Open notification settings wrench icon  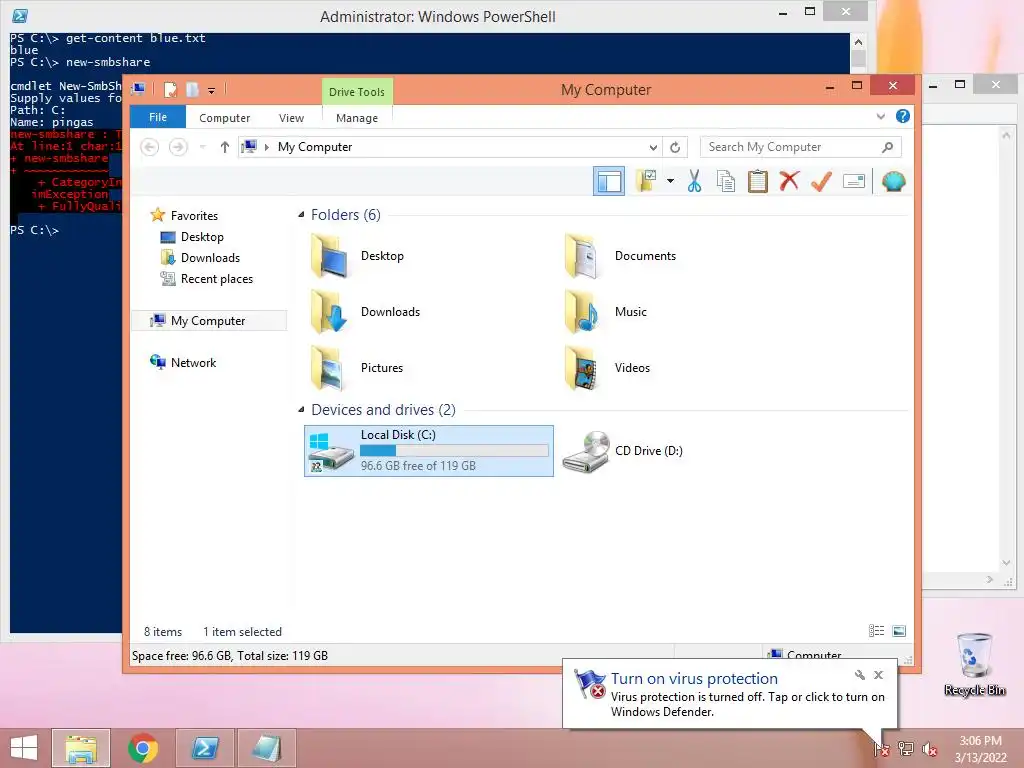click(x=860, y=675)
